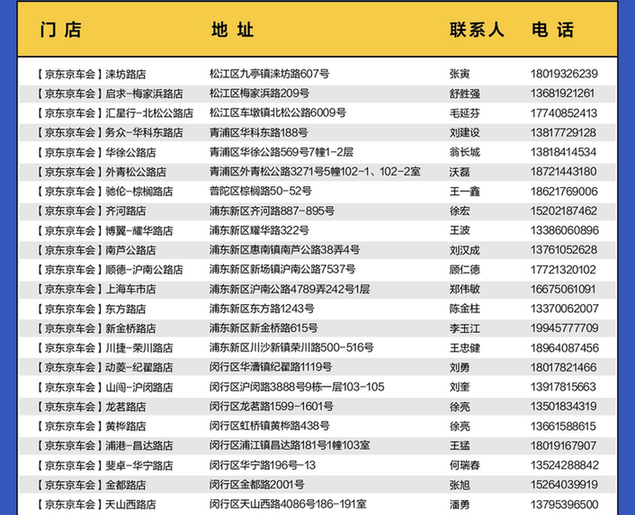Select the store 顺德-沪南公路店

pos(144,270)
